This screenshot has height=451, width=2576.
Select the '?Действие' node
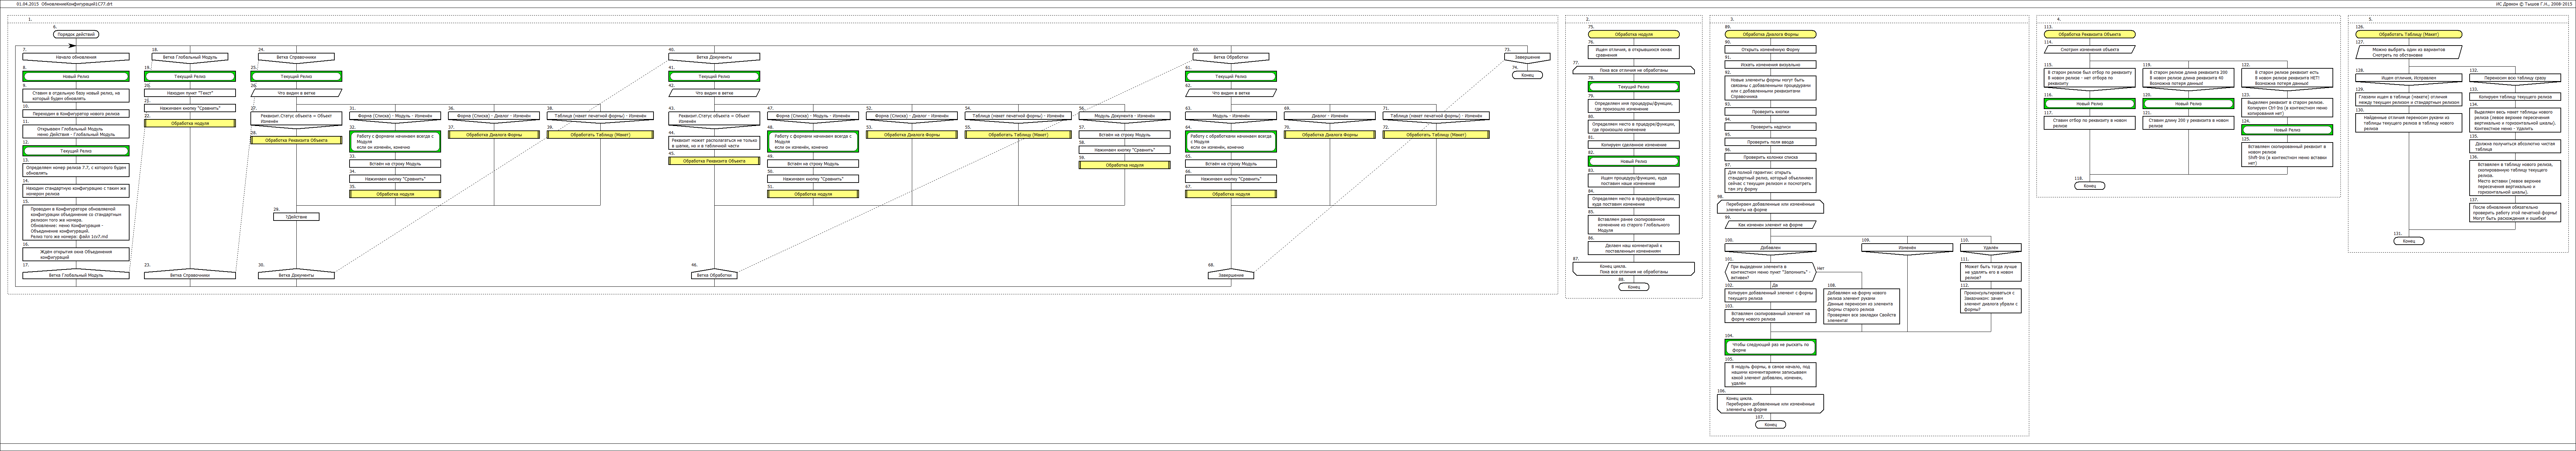(x=296, y=217)
